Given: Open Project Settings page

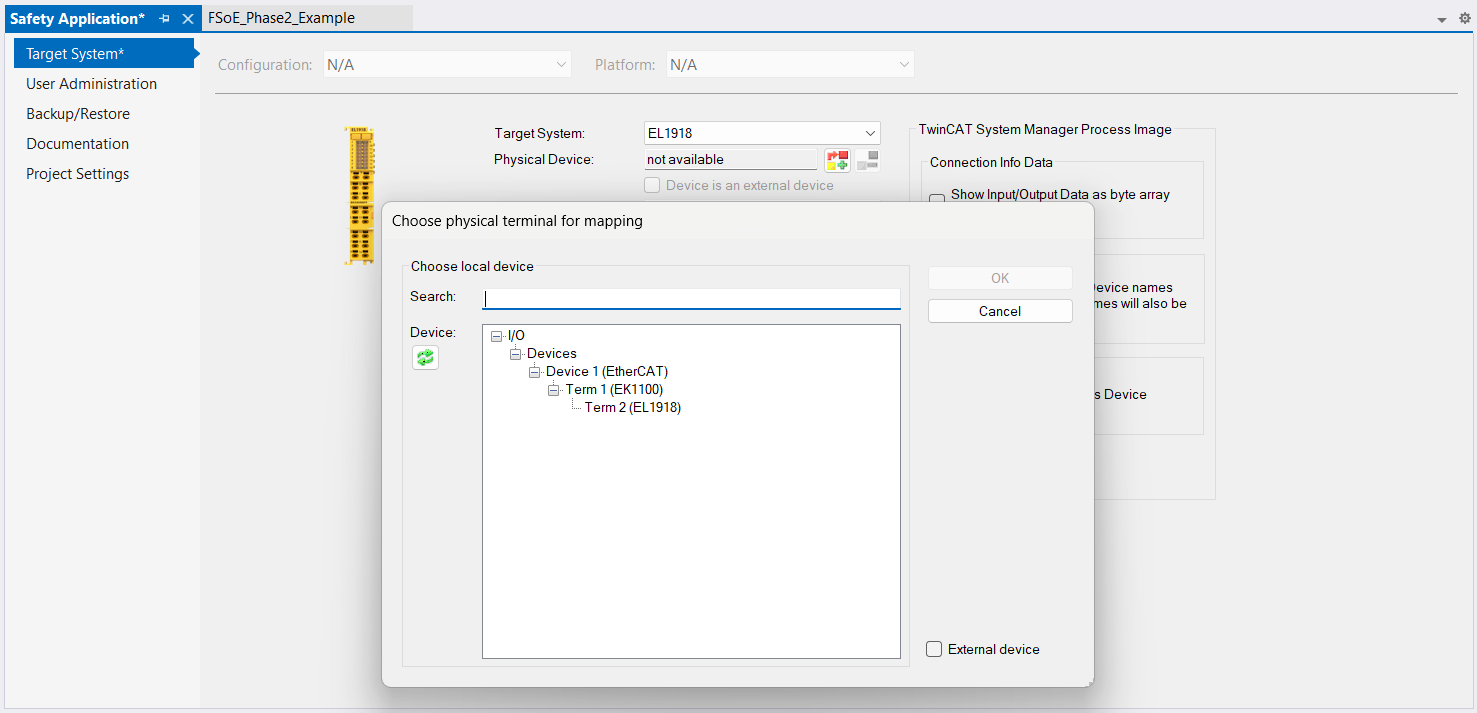Looking at the screenshot, I should tap(78, 174).
